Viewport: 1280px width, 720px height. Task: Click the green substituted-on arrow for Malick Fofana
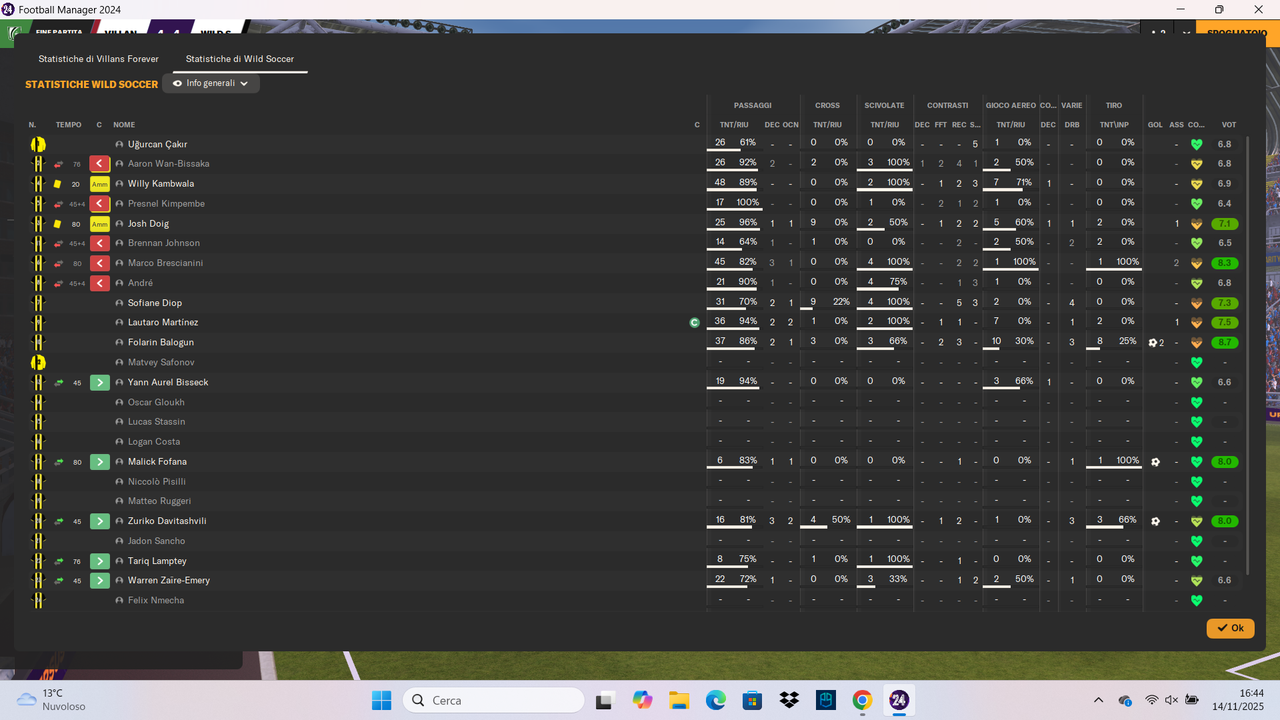click(99, 462)
